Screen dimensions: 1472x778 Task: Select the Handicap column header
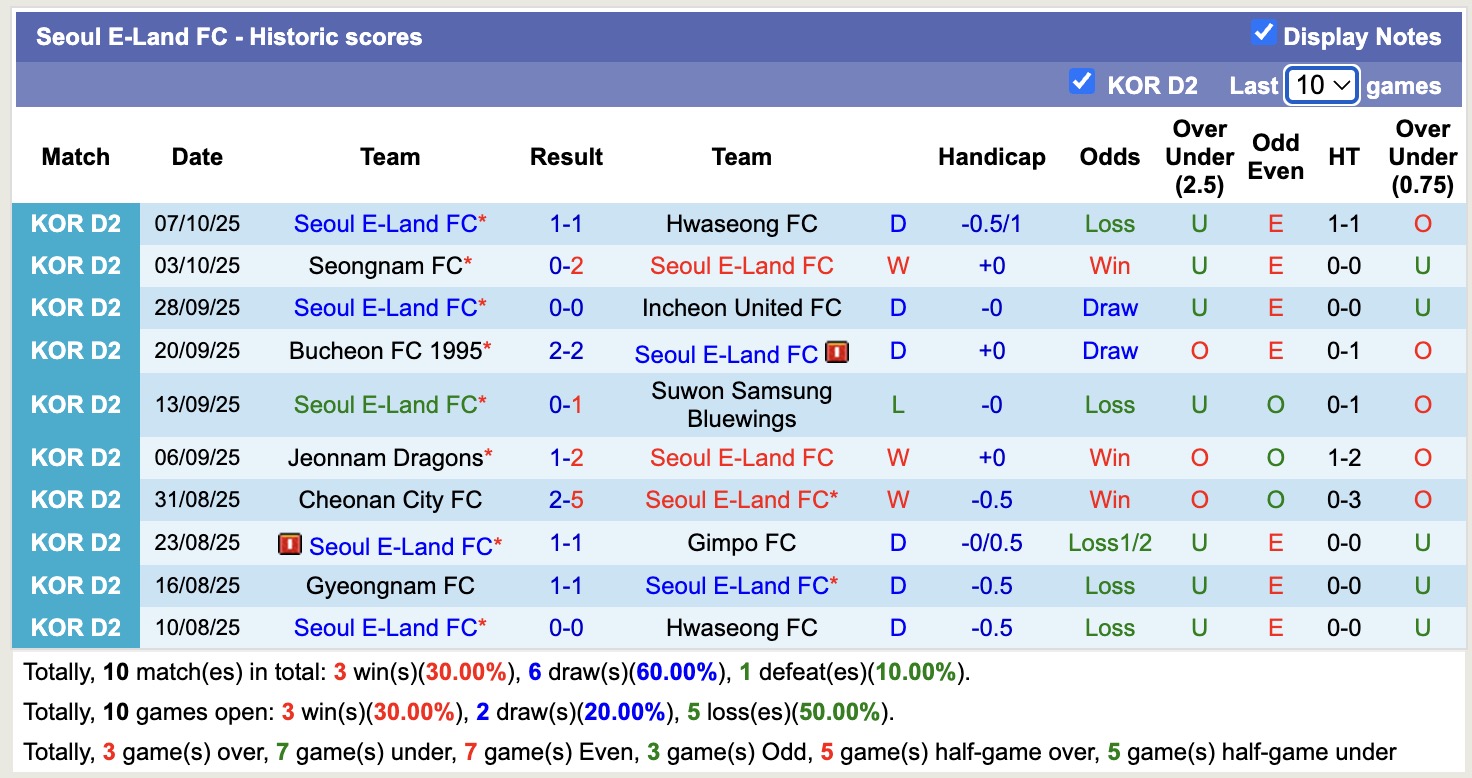[991, 157]
